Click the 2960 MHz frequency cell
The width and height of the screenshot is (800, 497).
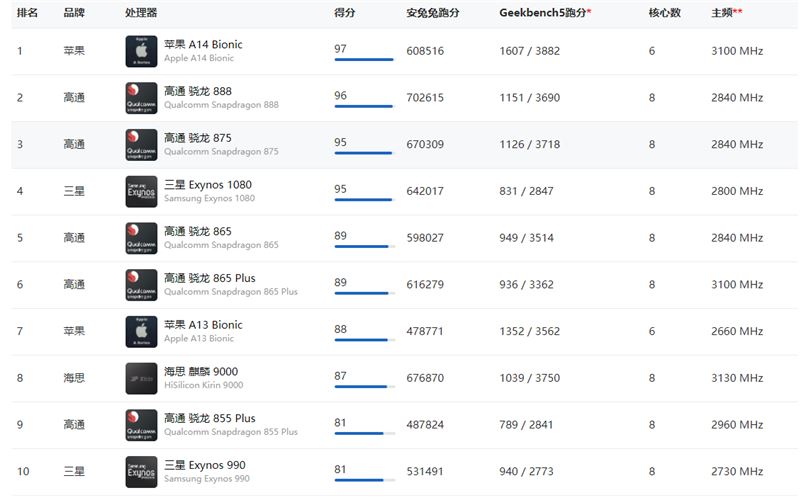tap(737, 425)
